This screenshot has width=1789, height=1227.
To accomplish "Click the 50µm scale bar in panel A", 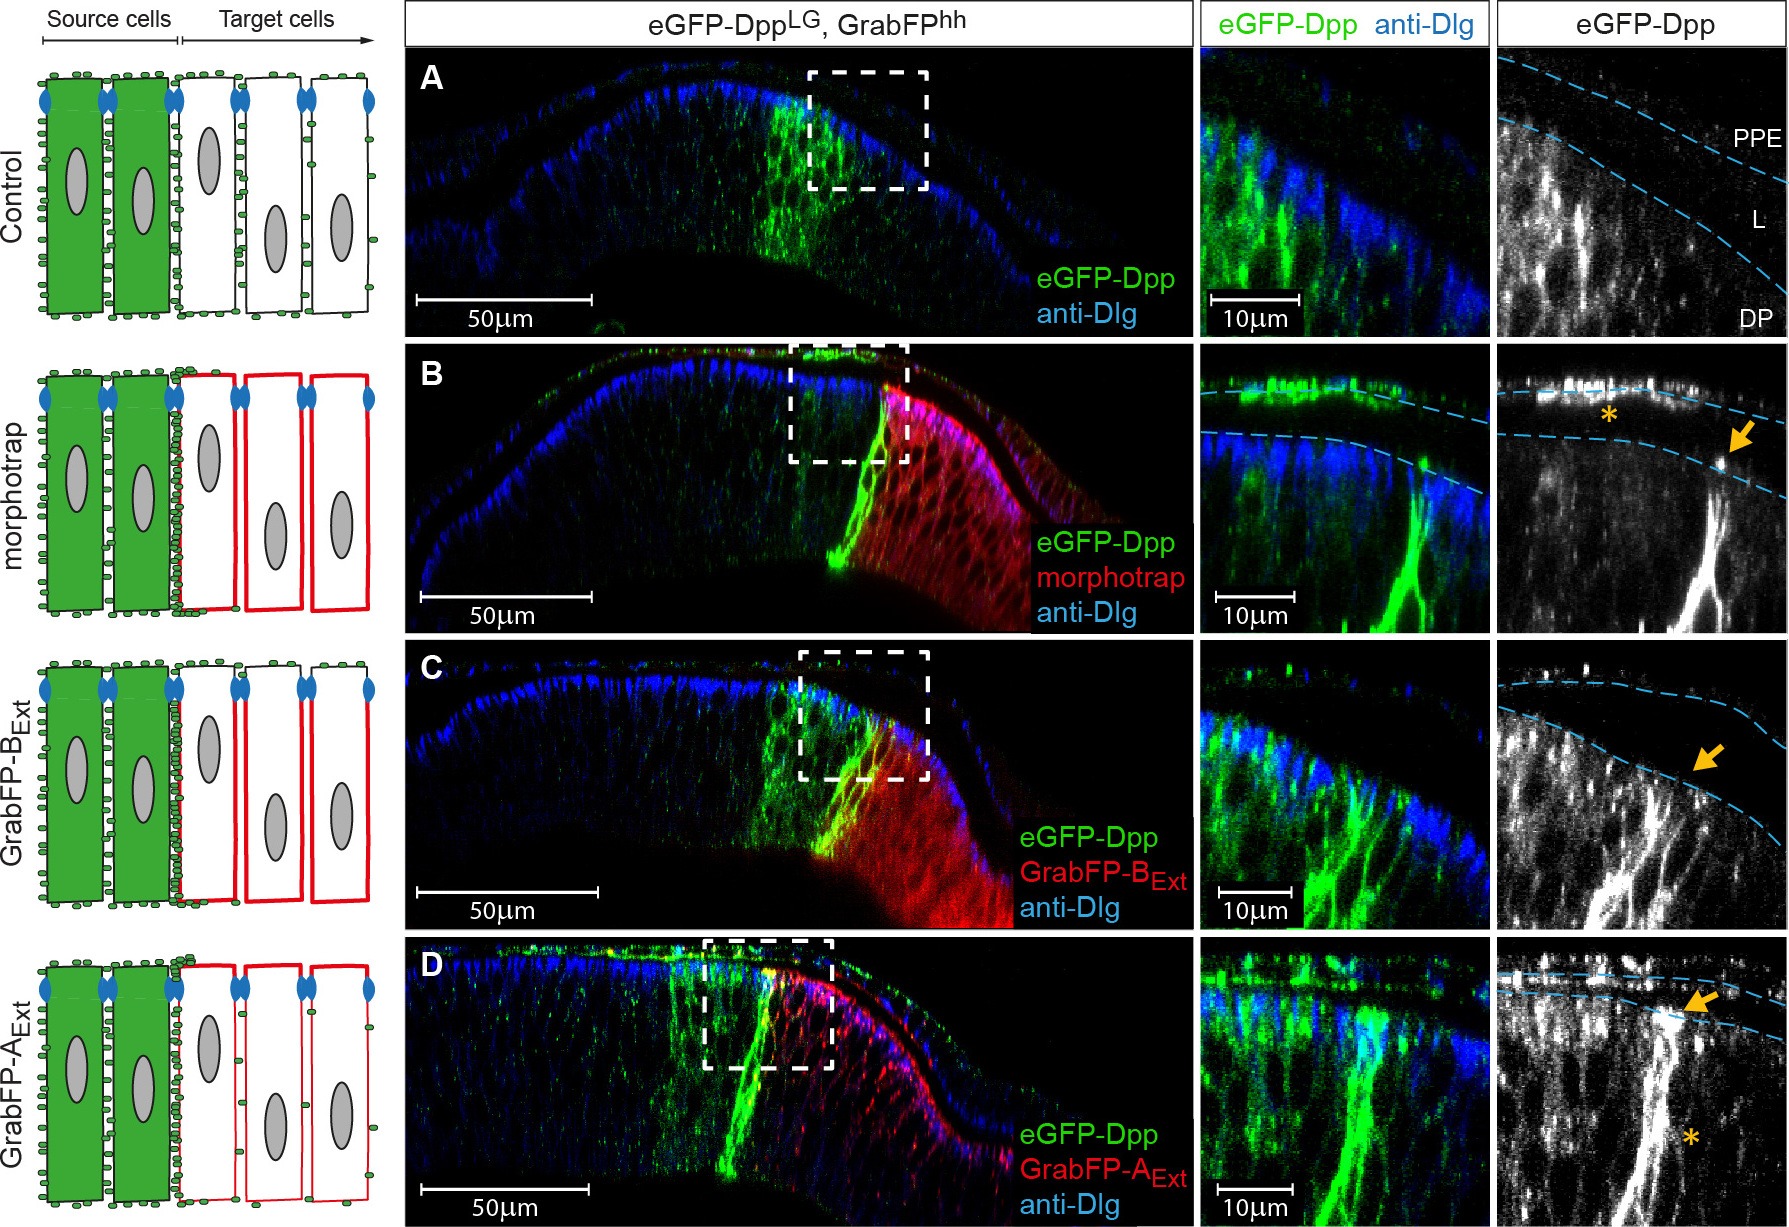I will 503,299.
